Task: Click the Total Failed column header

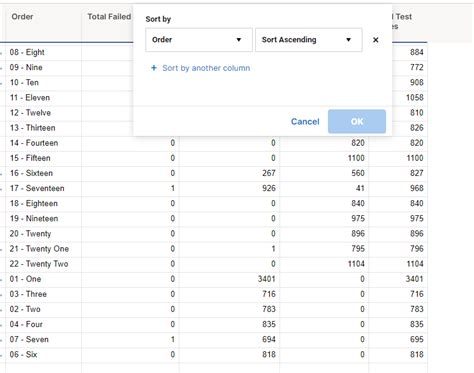Action: tap(109, 17)
